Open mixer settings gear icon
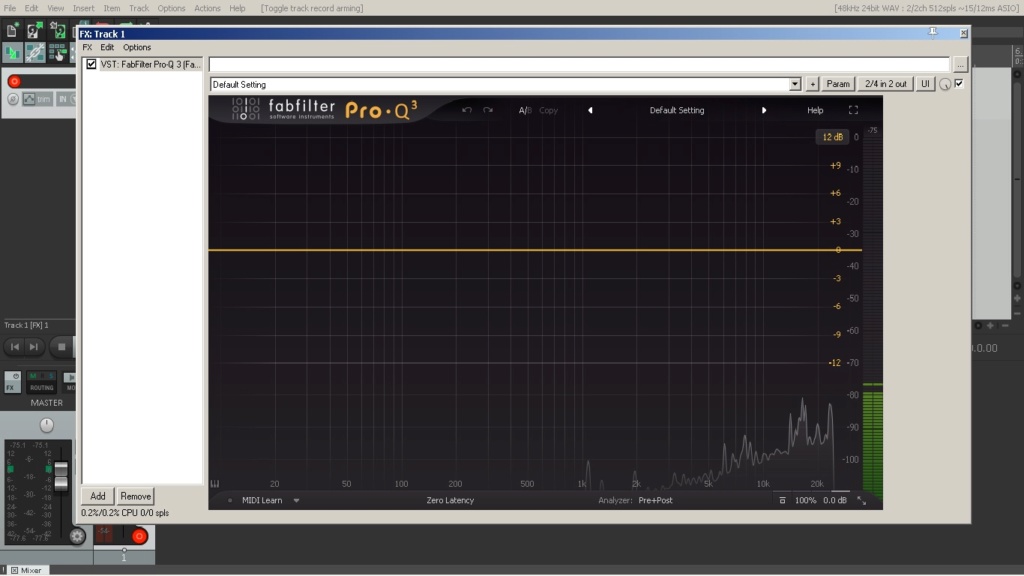1024x576 pixels. (x=77, y=536)
